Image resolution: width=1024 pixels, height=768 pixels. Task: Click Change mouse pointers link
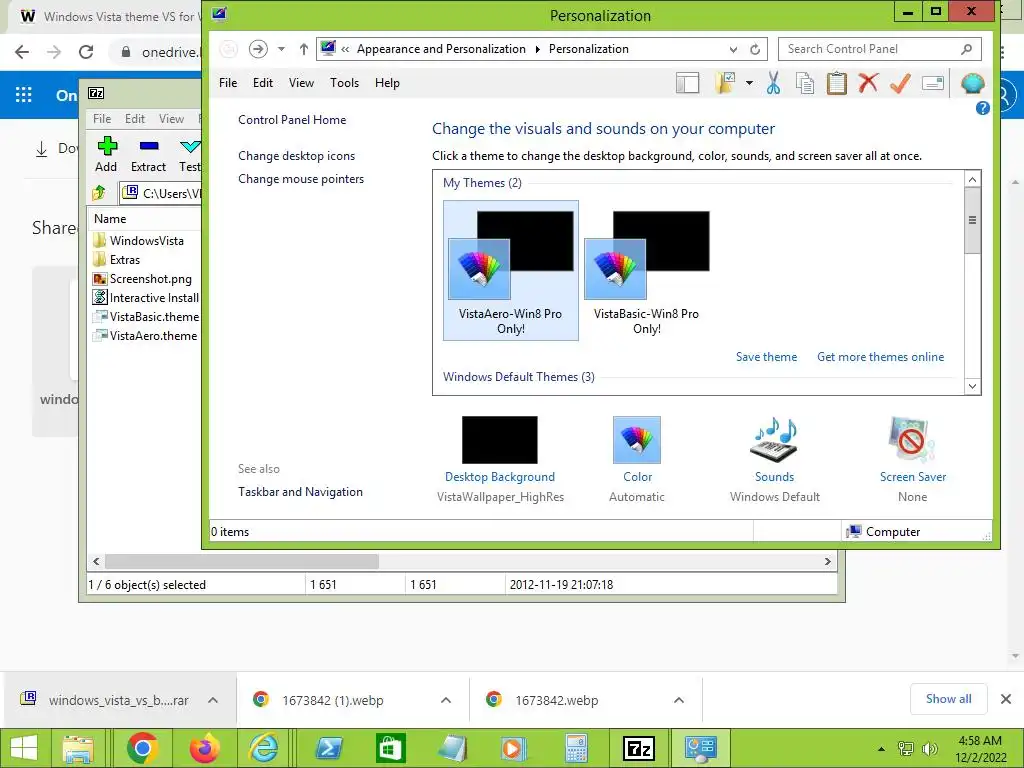(x=301, y=179)
